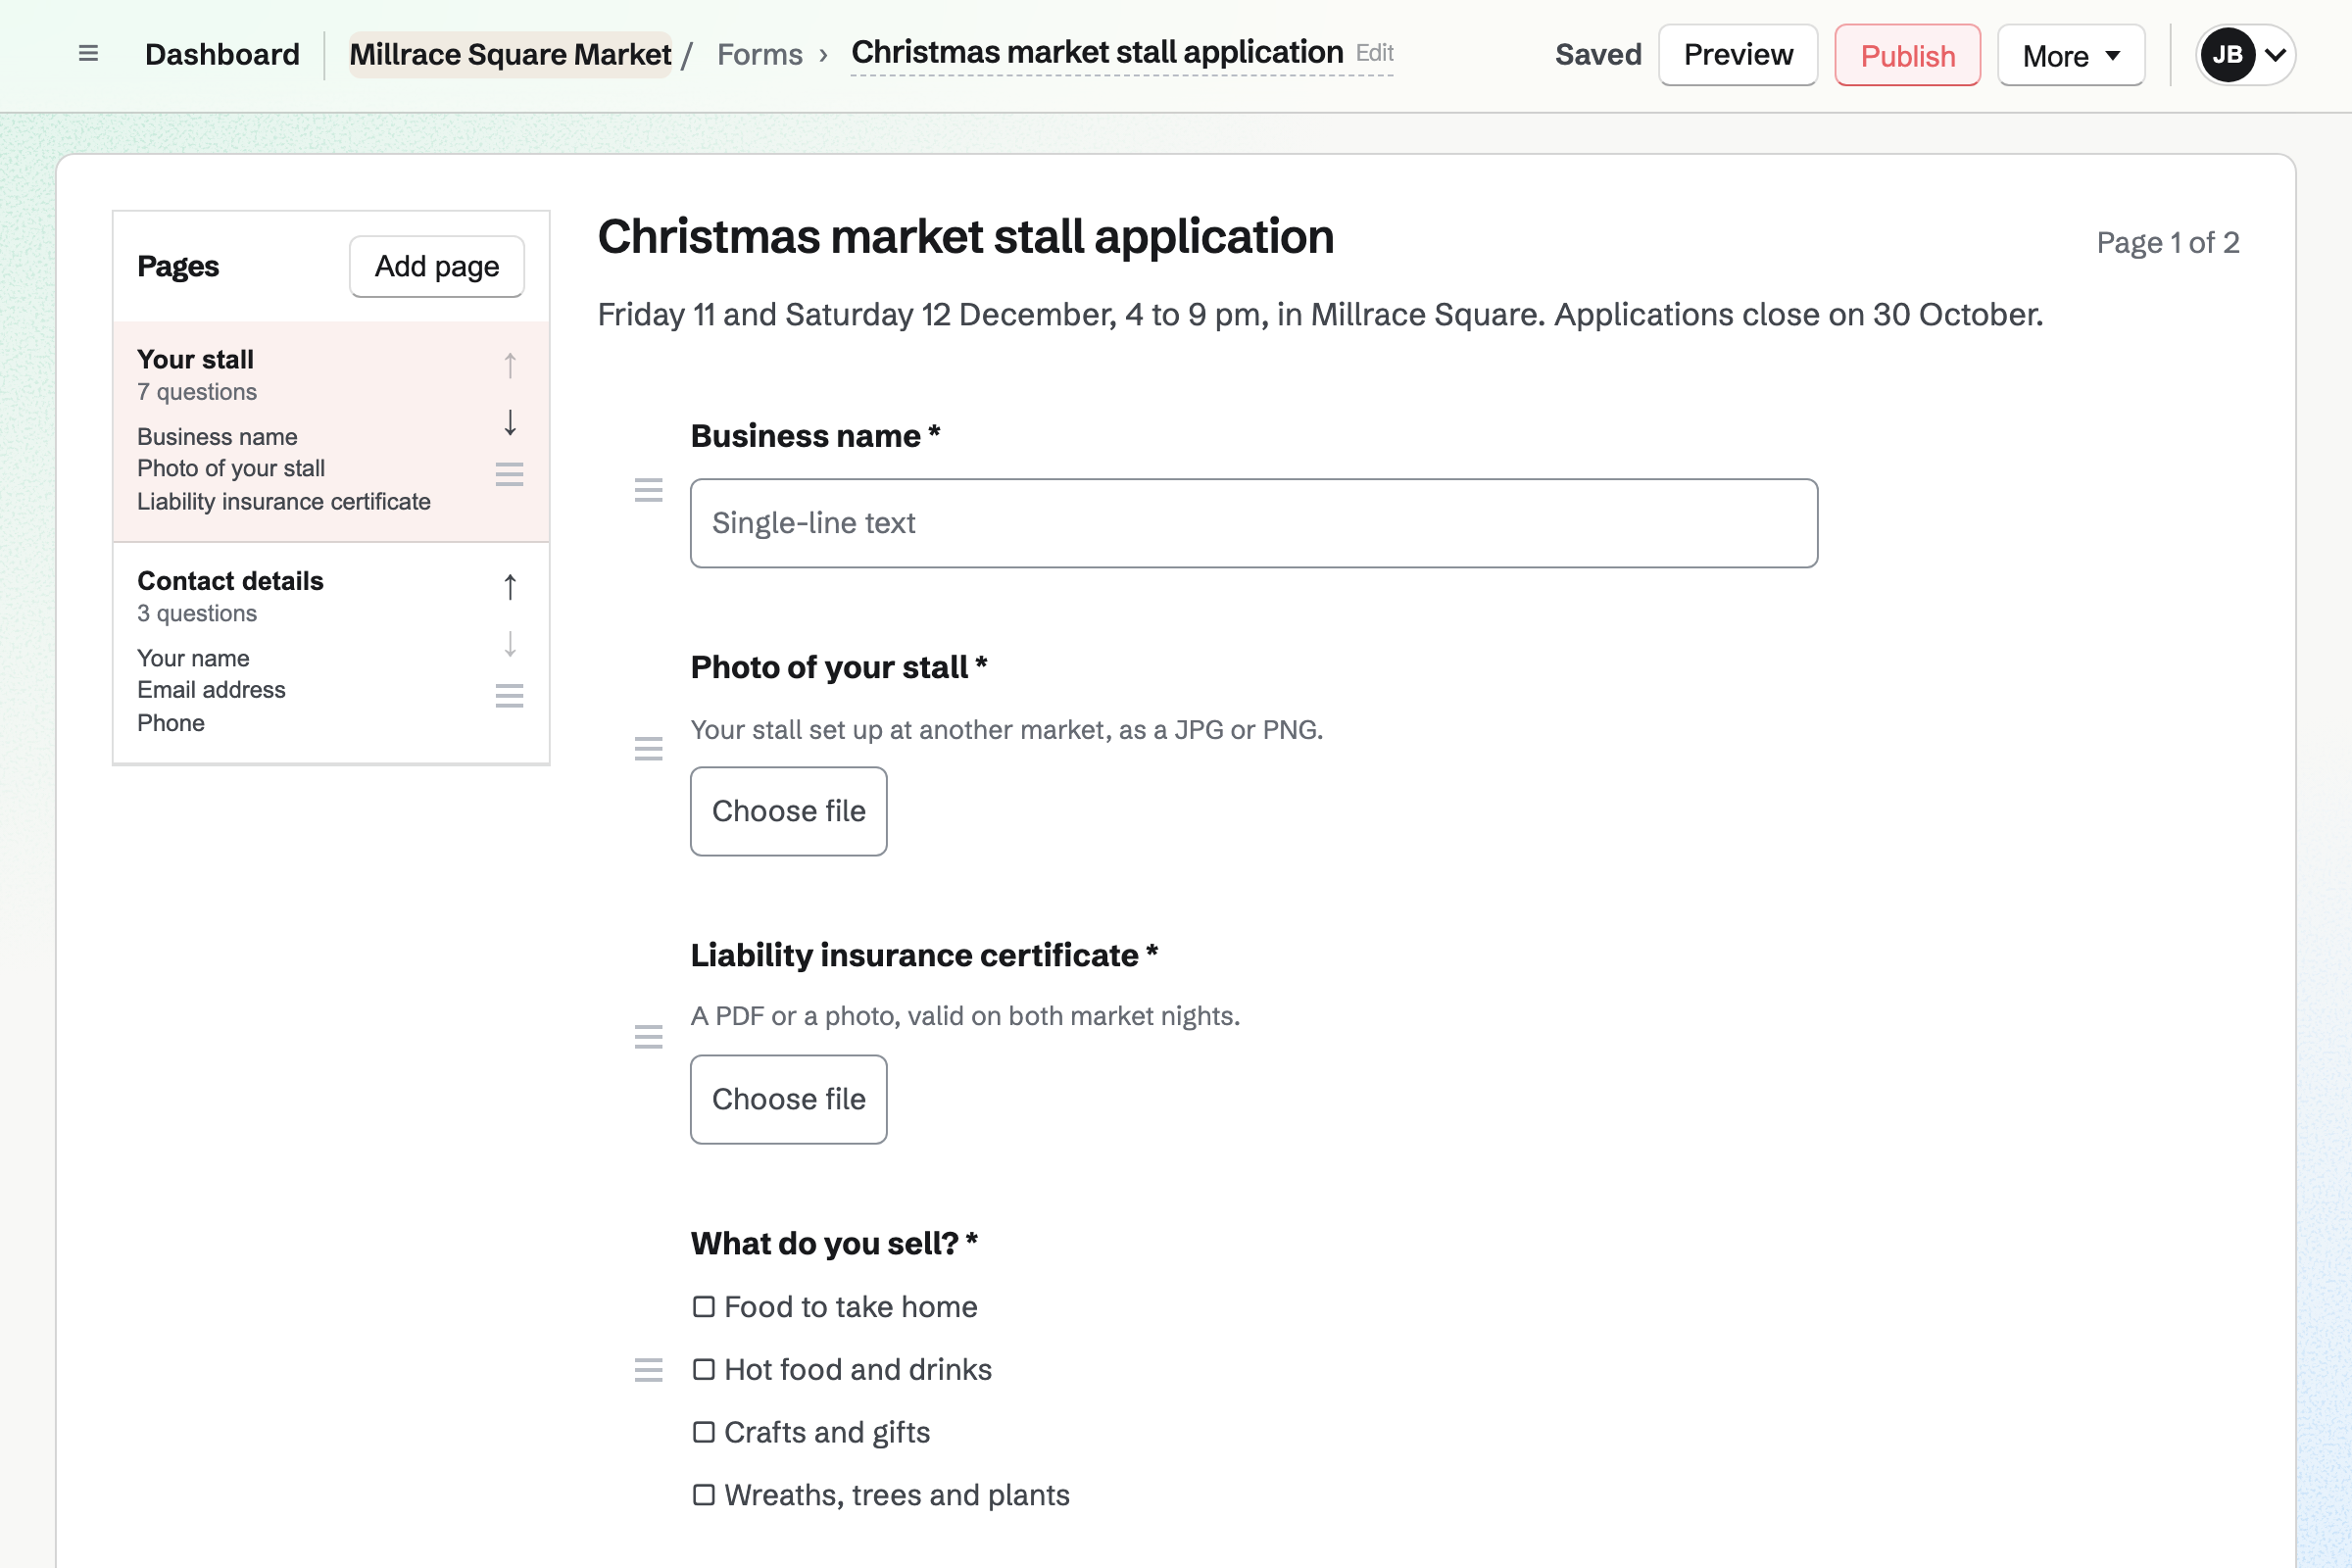Navigate to Forms breadcrumb
This screenshot has height=1568, width=2352.
(760, 54)
